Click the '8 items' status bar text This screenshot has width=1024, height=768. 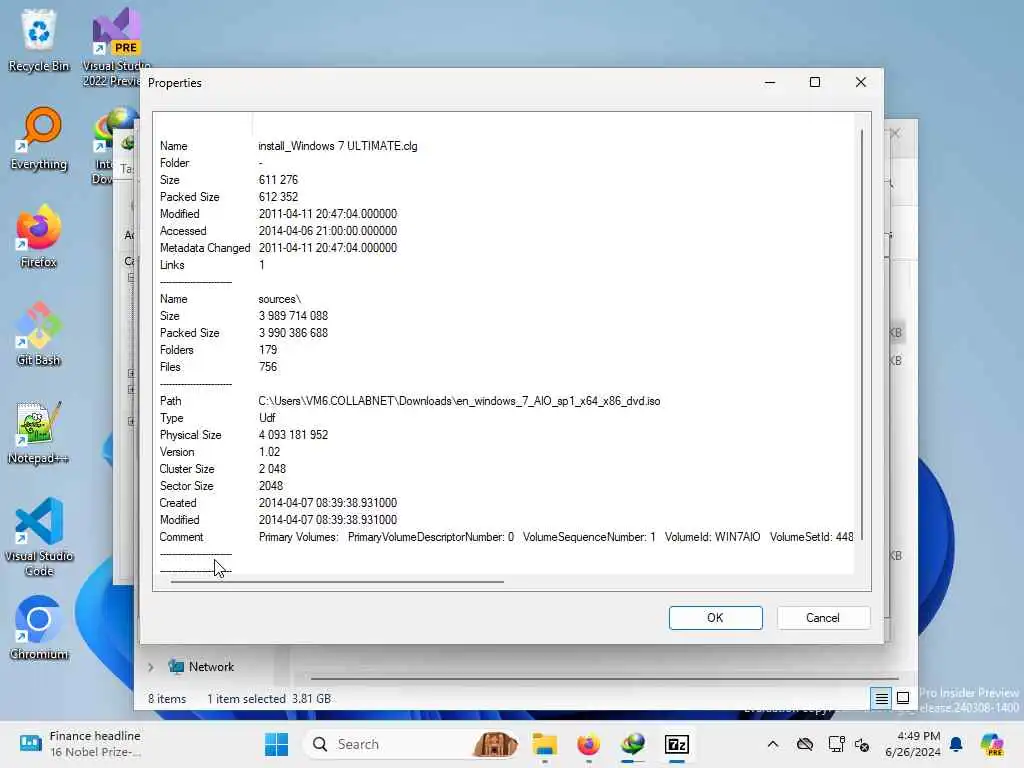click(x=167, y=699)
